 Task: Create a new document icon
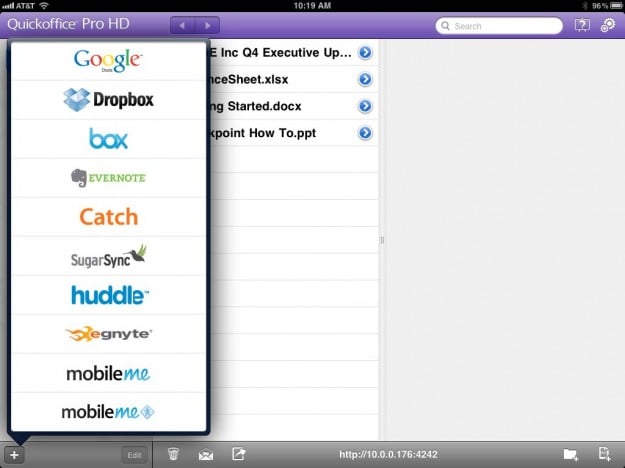pyautogui.click(x=605, y=454)
